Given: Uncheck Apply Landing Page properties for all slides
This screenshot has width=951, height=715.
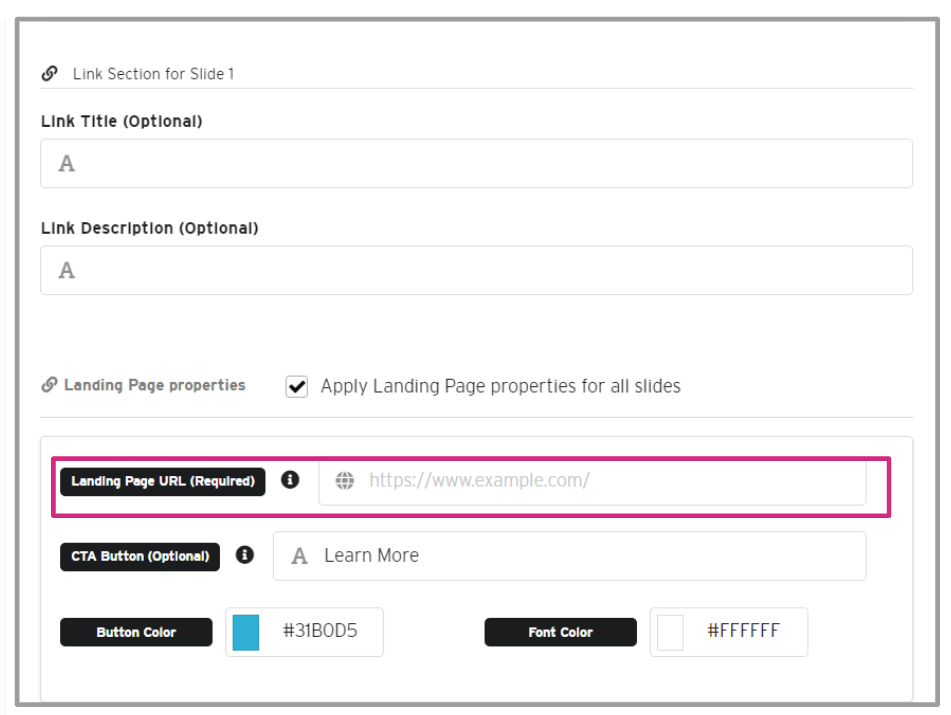Looking at the screenshot, I should (x=297, y=387).
